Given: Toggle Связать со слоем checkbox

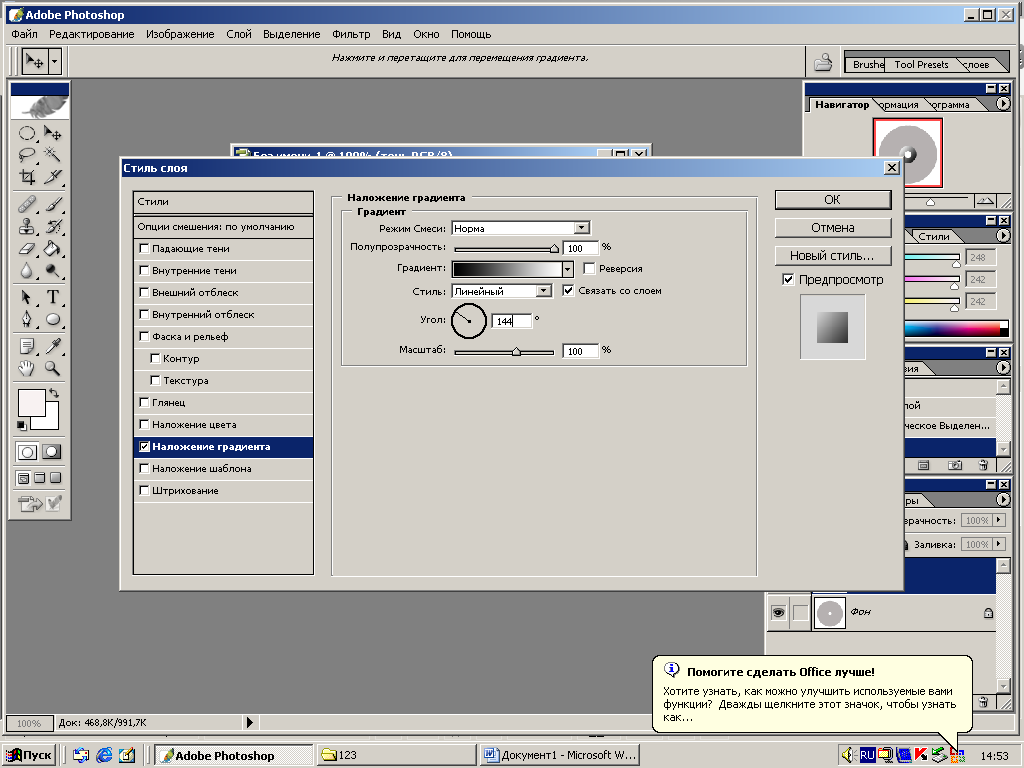Looking at the screenshot, I should coord(568,291).
